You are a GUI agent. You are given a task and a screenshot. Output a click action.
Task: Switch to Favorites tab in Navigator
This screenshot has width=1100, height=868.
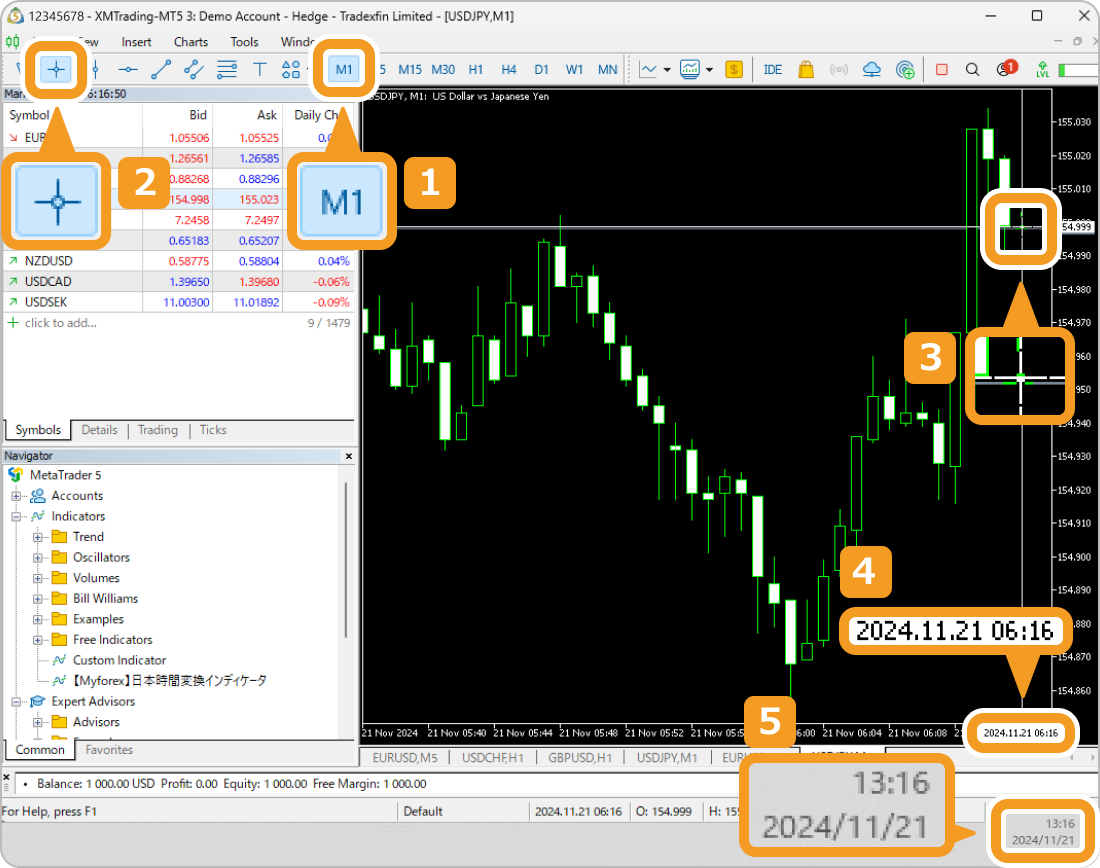109,749
